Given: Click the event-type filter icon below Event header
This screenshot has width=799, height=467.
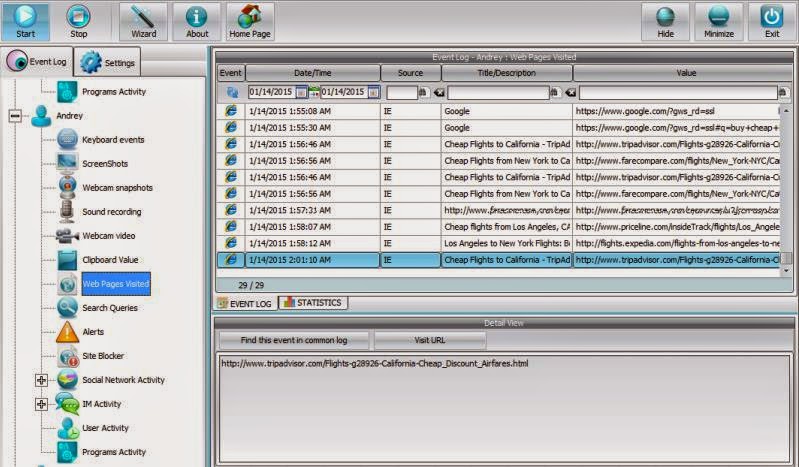Looking at the screenshot, I should pyautogui.click(x=232, y=92).
